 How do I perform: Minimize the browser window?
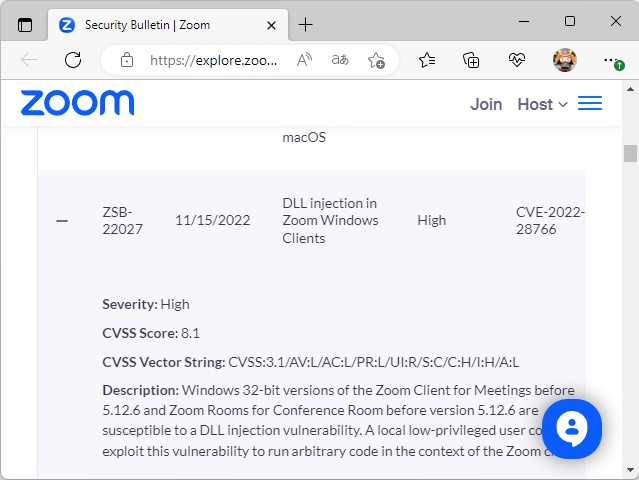[524, 21]
